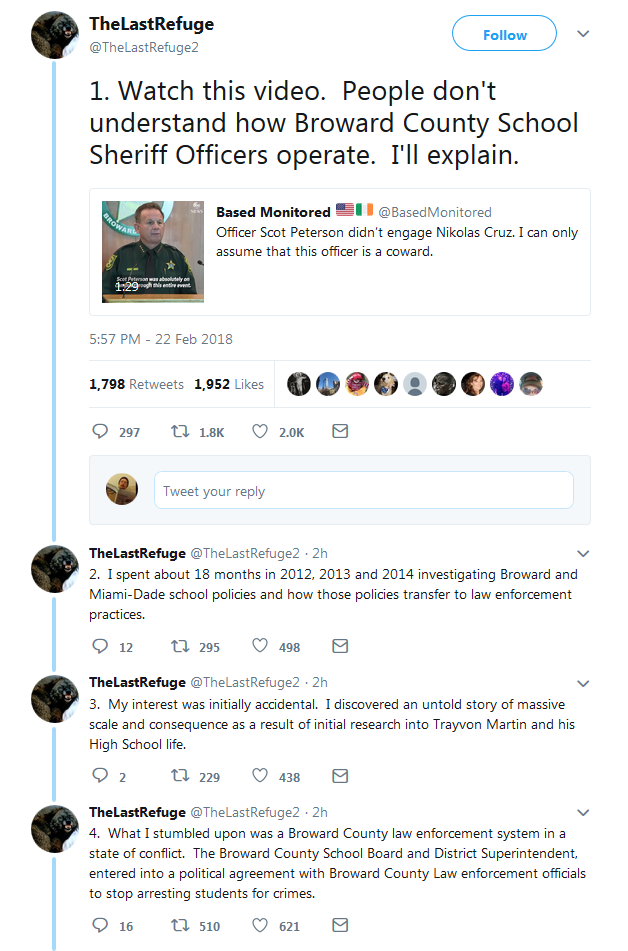The height and width of the screenshot is (951, 628).
Task: Open the 1,798 Retweets list
Action: [136, 384]
